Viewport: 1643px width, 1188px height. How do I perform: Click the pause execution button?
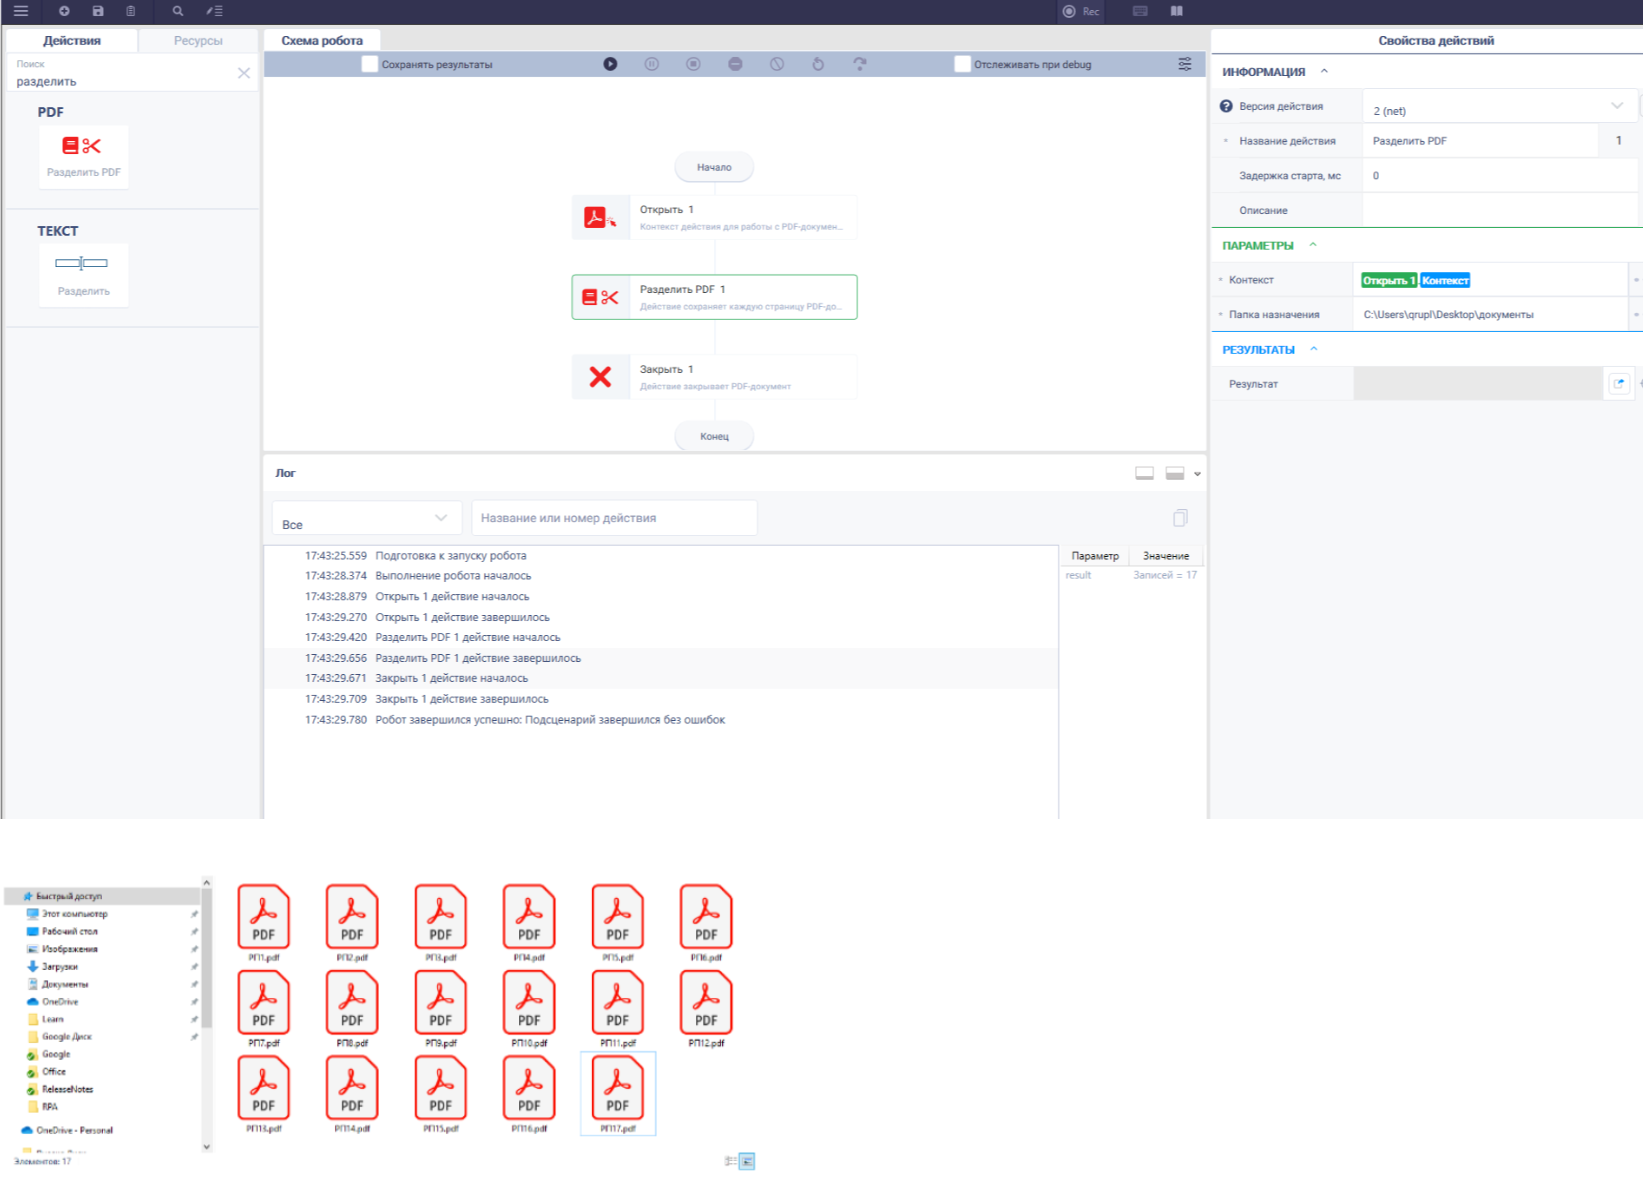point(651,64)
